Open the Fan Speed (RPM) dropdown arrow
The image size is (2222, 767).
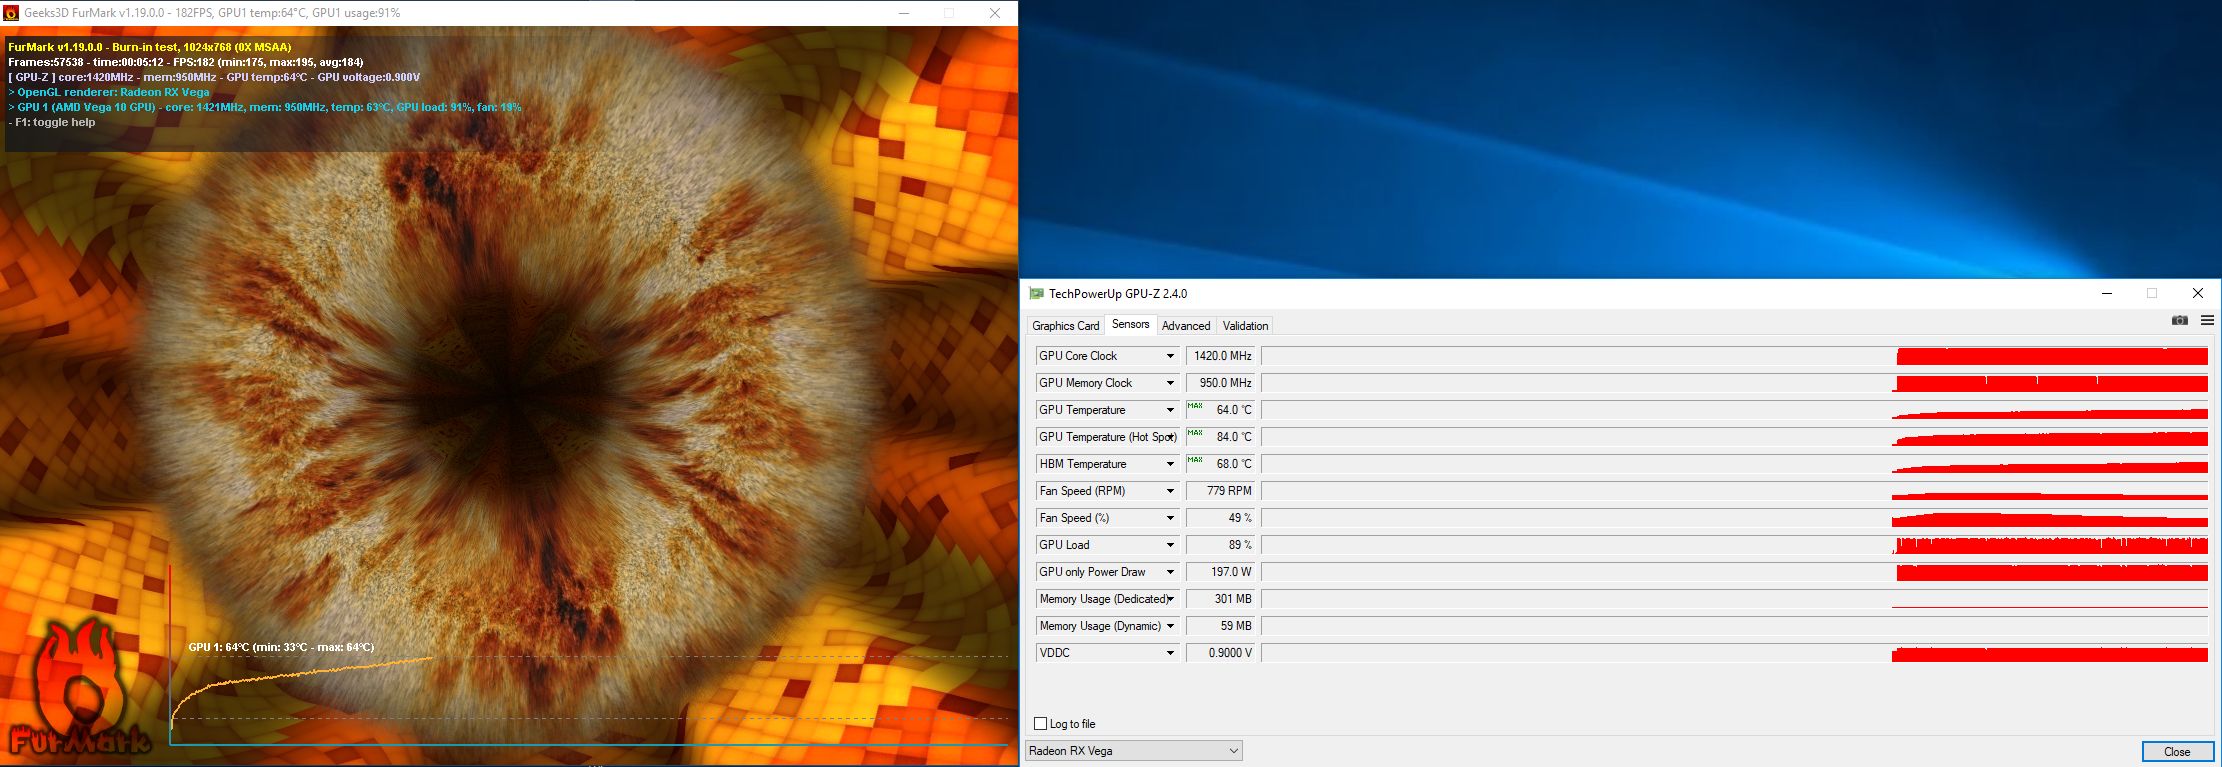click(x=1170, y=491)
